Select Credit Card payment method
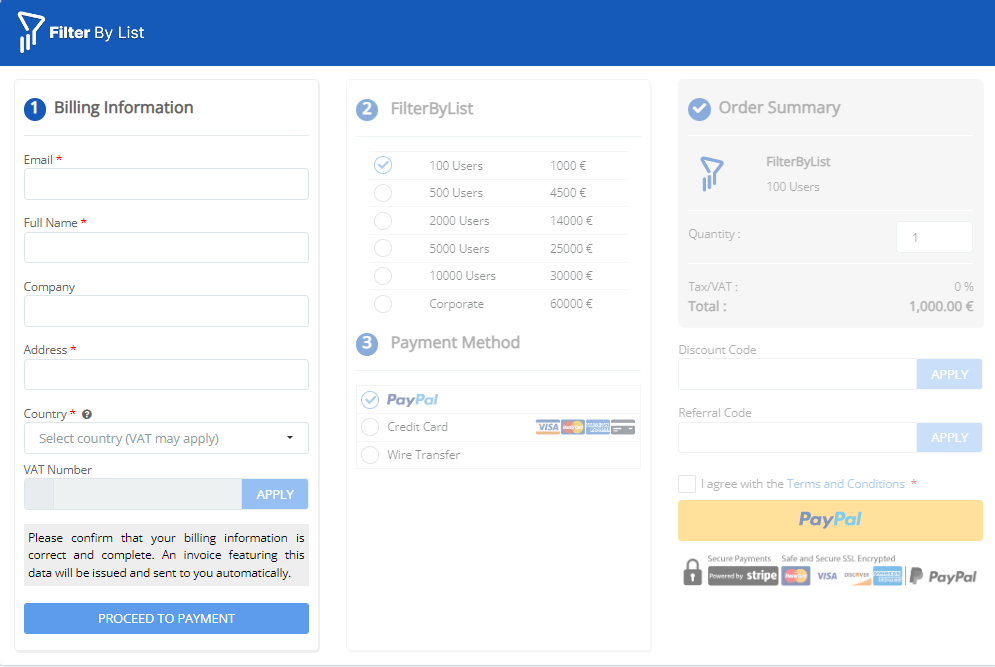Viewport: 995px width, 667px height. tap(370, 428)
